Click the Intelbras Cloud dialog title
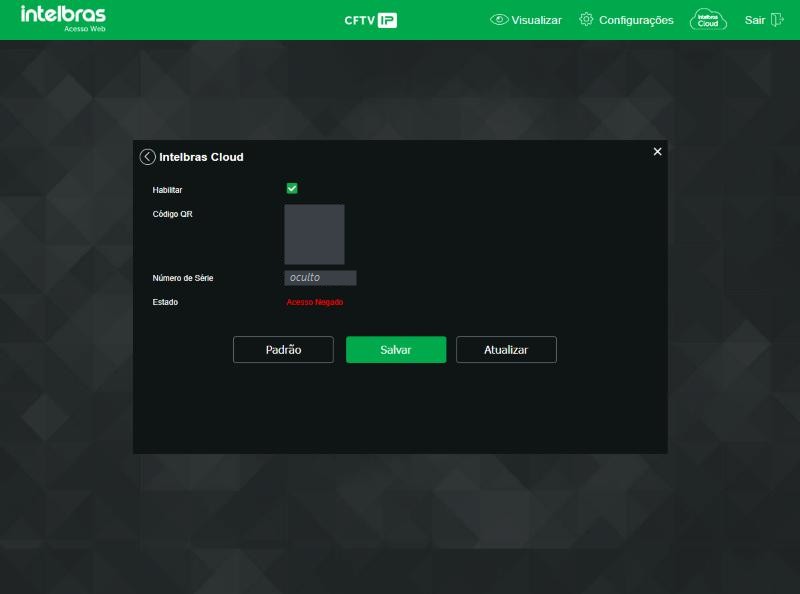The width and height of the screenshot is (800, 594). (x=201, y=157)
